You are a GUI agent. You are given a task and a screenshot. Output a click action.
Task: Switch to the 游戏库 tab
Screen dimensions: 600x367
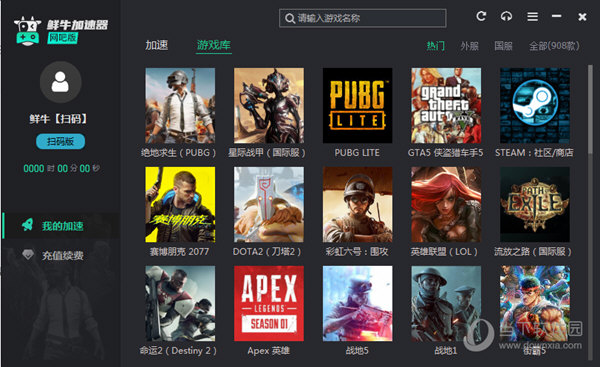[x=214, y=45]
